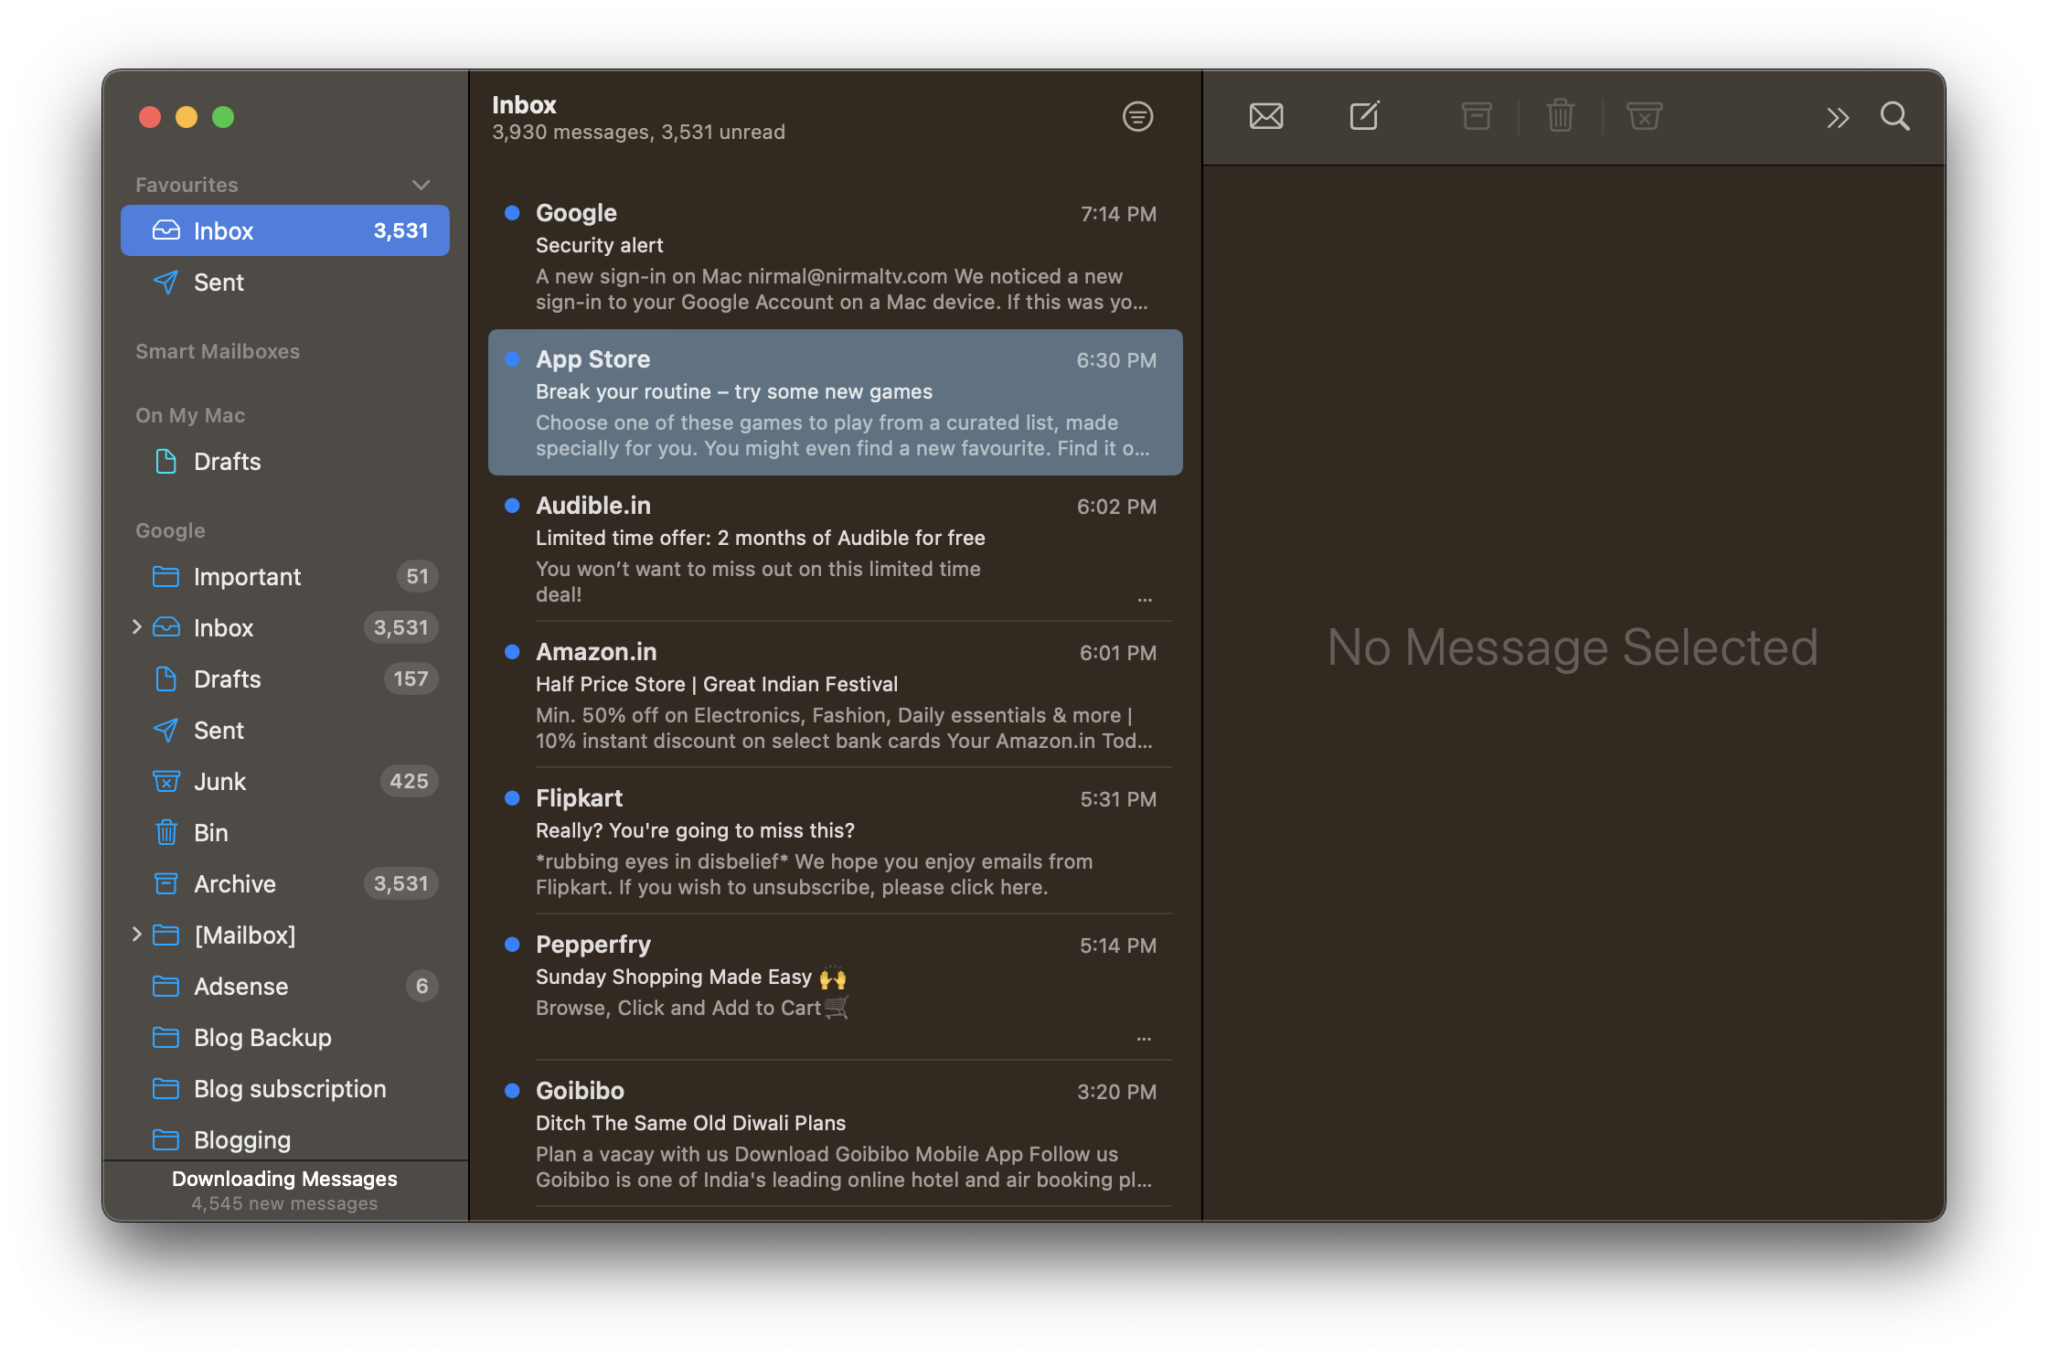2048x1357 pixels.
Task: Open the Adsense folder
Action: pyautogui.click(x=285, y=986)
